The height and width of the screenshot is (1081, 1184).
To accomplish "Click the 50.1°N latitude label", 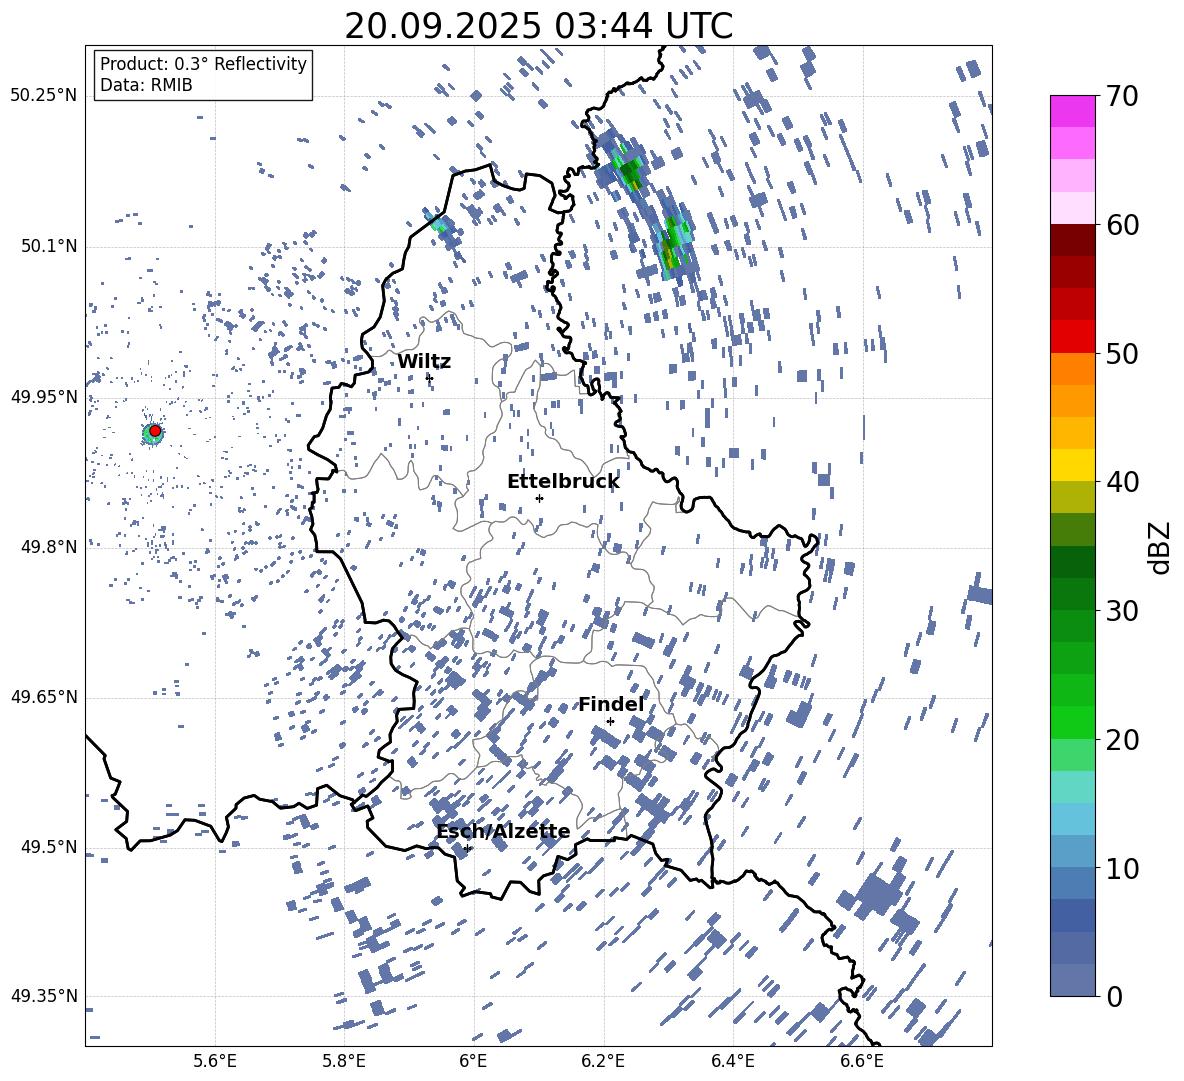I will click(49, 246).
